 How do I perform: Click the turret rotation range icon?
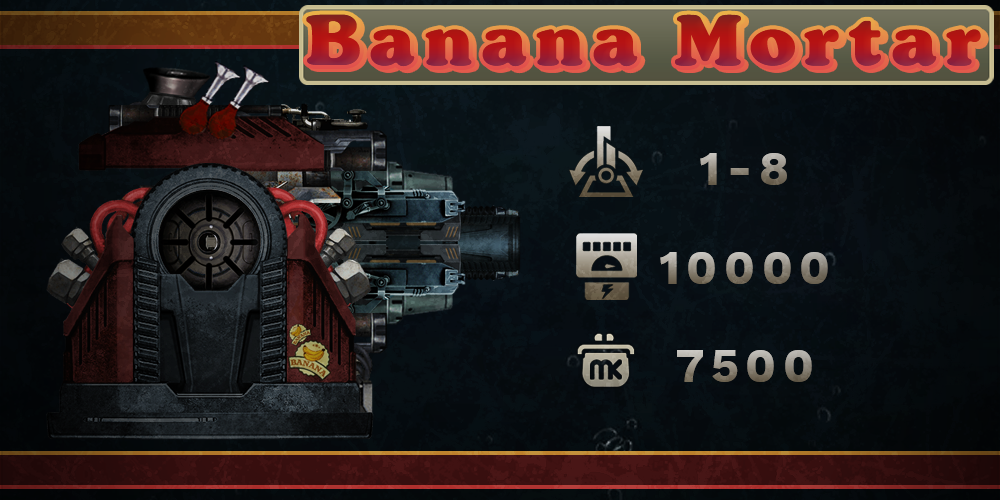tap(606, 162)
